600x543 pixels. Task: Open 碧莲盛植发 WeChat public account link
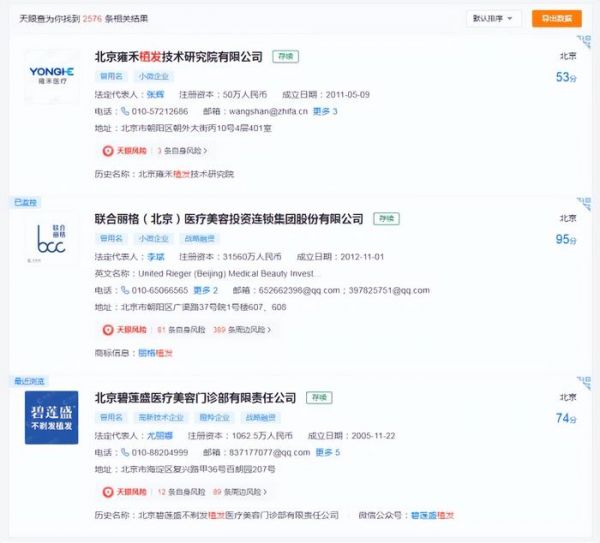[x=433, y=515]
